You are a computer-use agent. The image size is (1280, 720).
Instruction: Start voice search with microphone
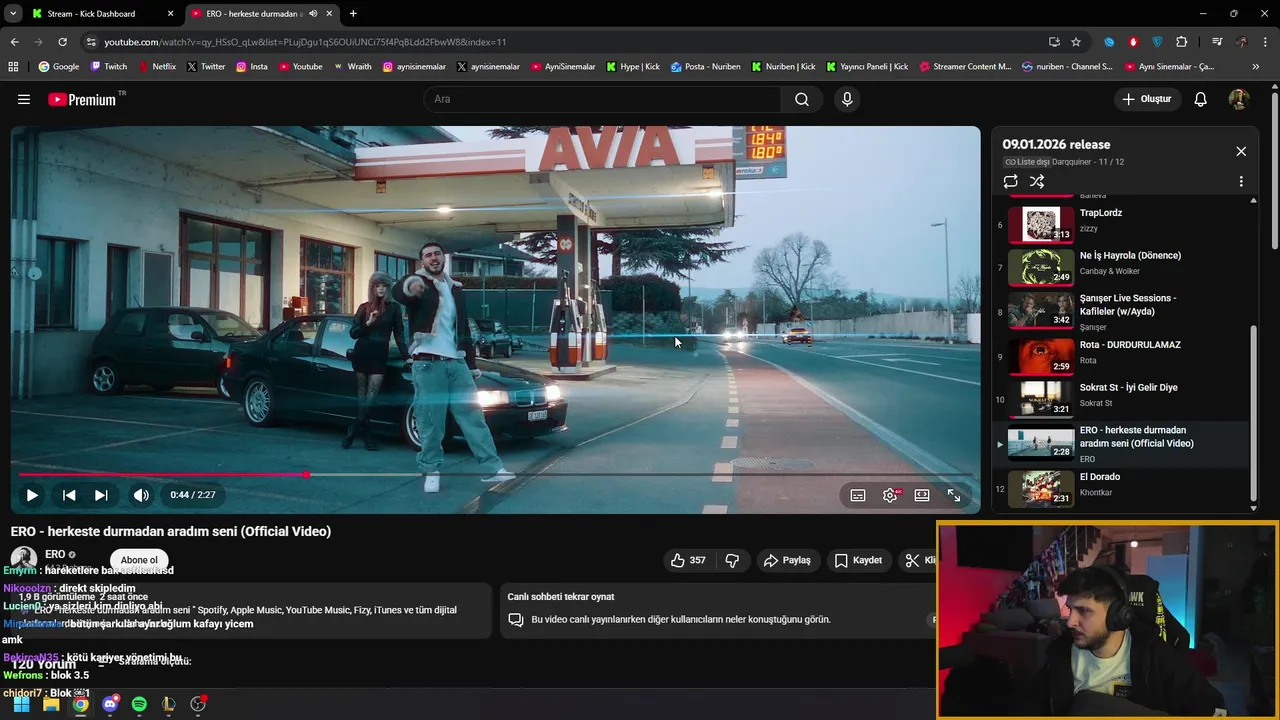(847, 99)
